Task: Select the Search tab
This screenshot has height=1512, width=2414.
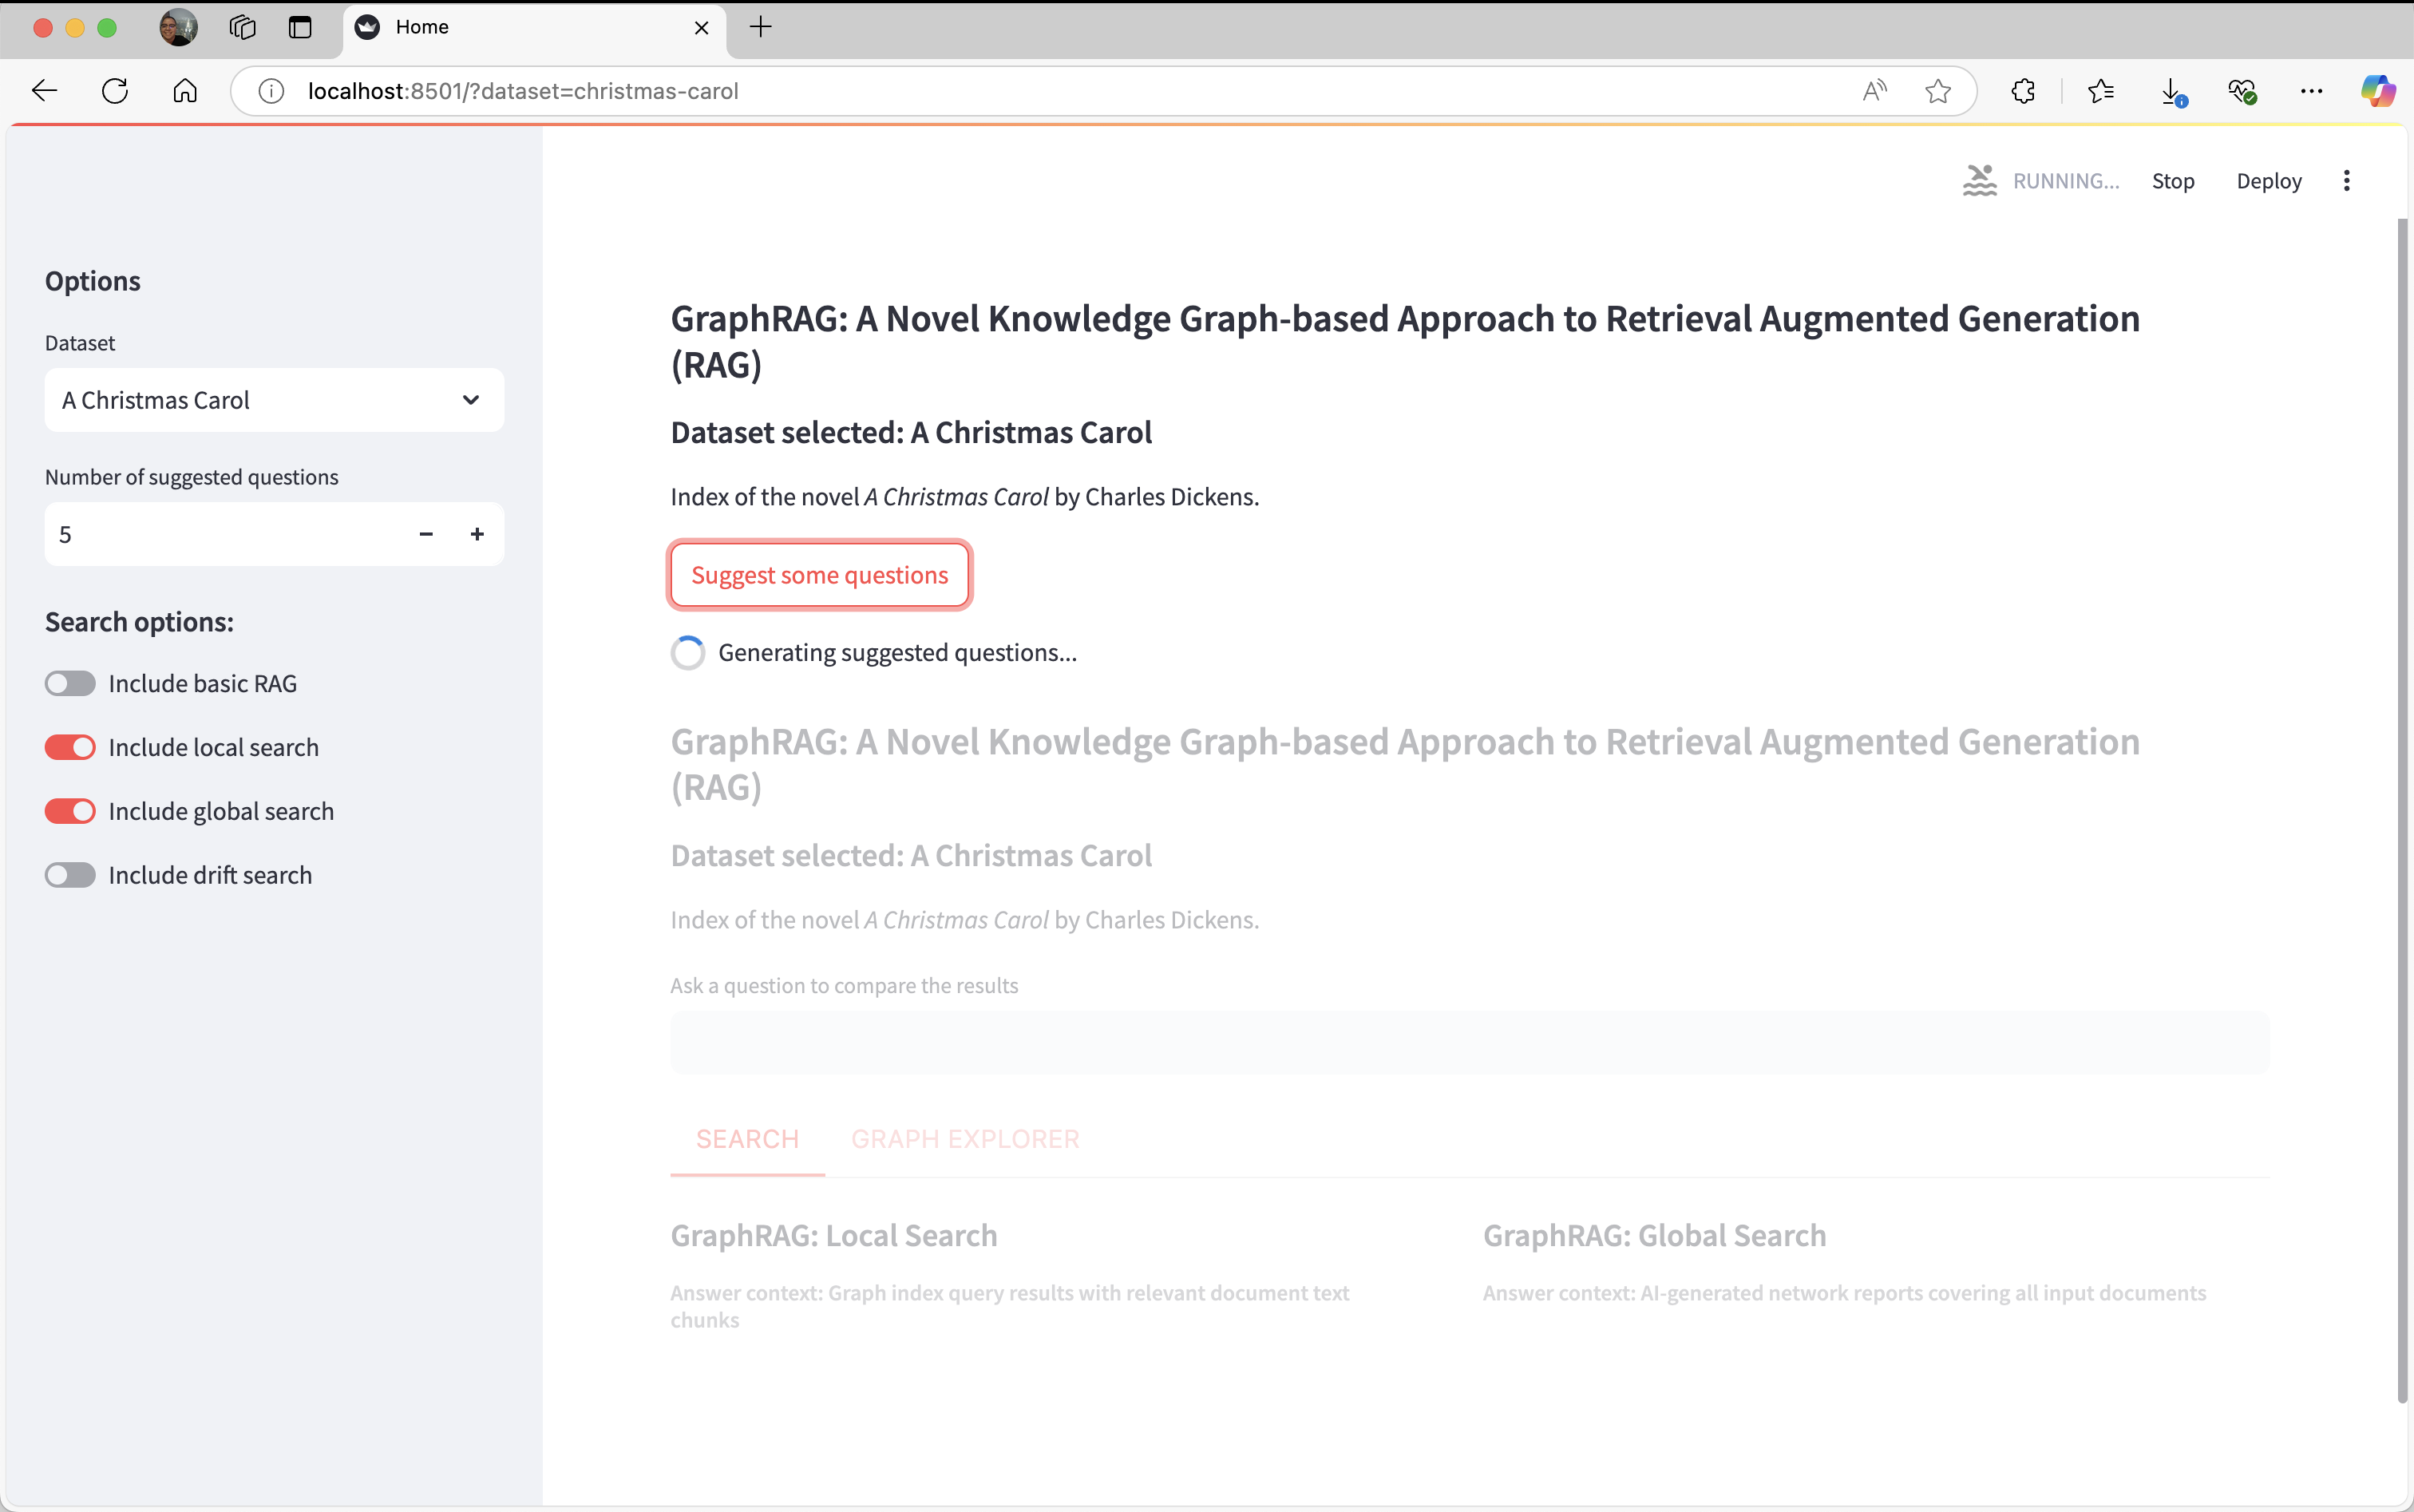Action: [x=747, y=1139]
